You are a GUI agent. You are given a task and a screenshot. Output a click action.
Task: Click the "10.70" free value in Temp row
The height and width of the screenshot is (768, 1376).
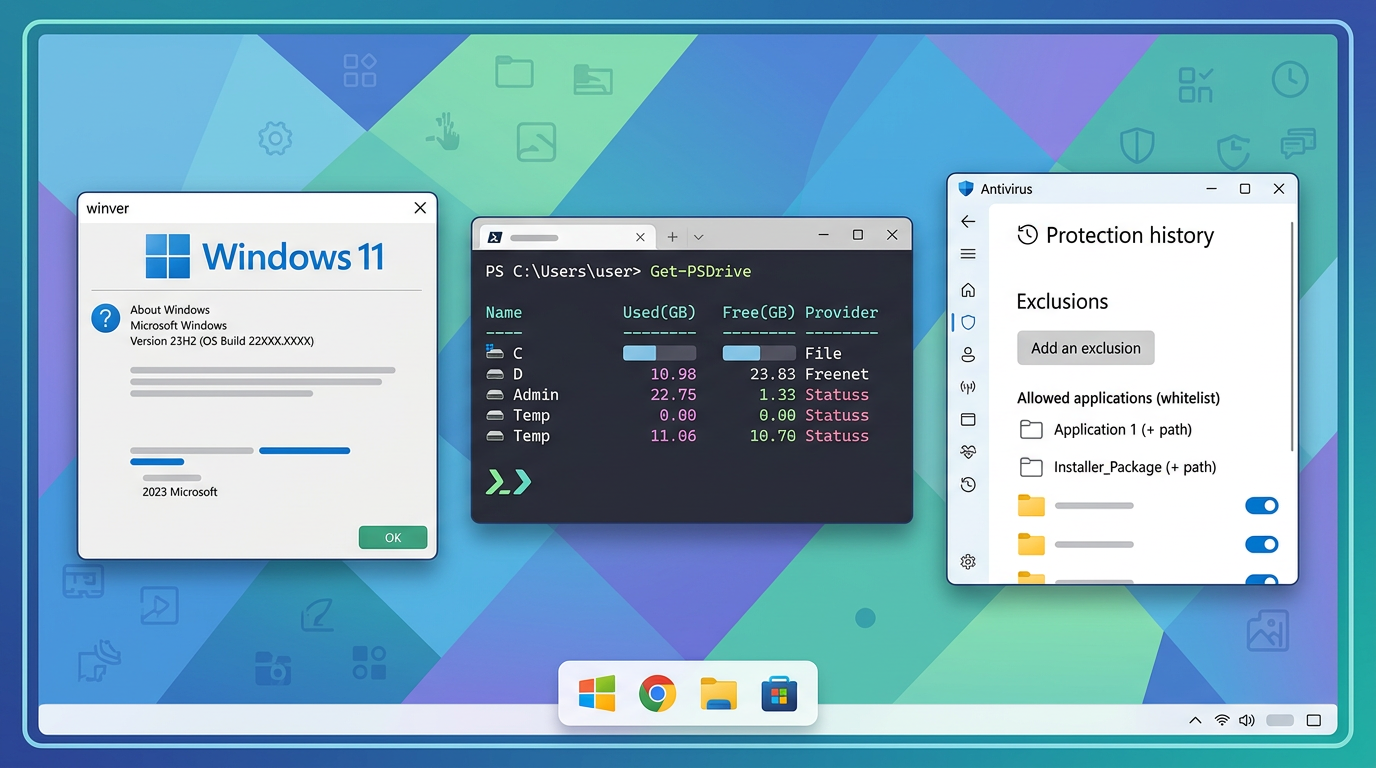tap(773, 436)
